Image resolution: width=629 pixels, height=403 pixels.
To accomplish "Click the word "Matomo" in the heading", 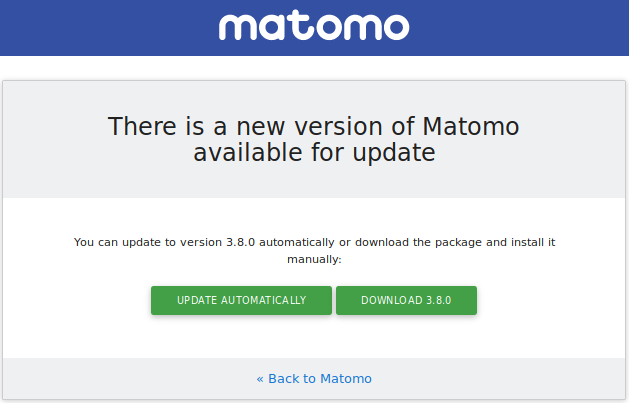I will 471,127.
